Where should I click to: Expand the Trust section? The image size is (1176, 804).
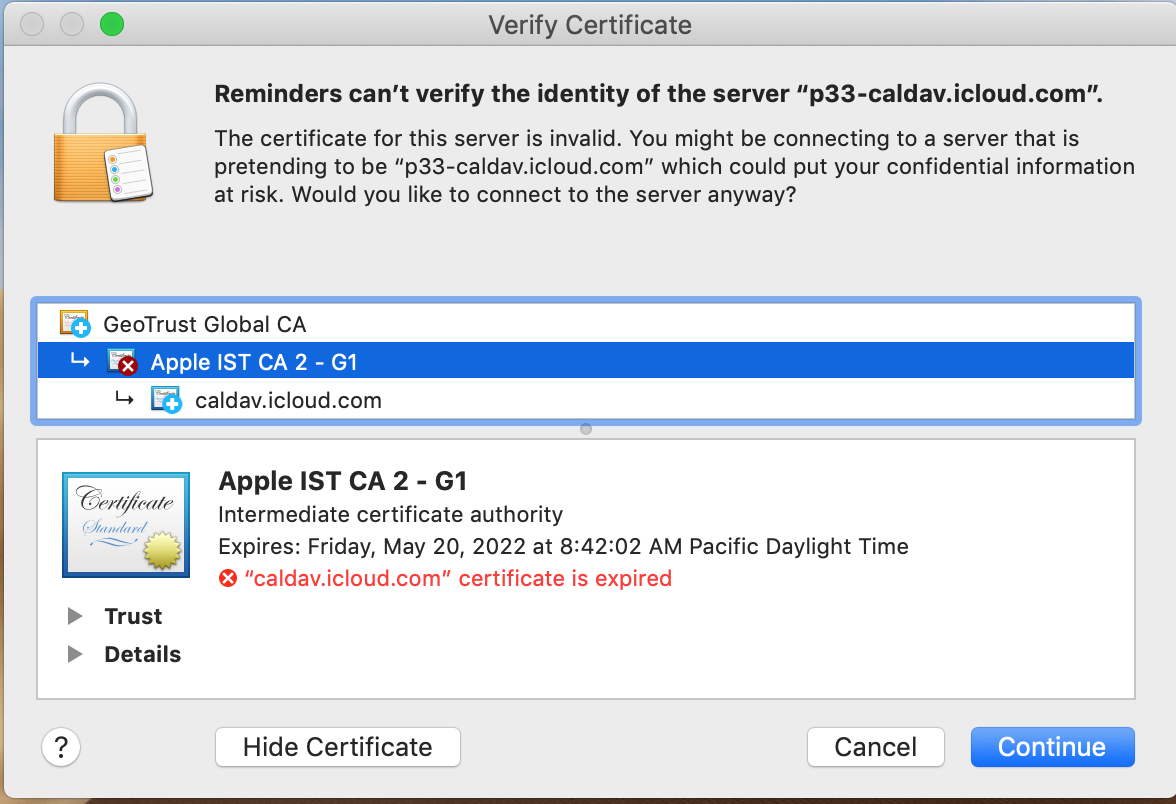(x=75, y=616)
